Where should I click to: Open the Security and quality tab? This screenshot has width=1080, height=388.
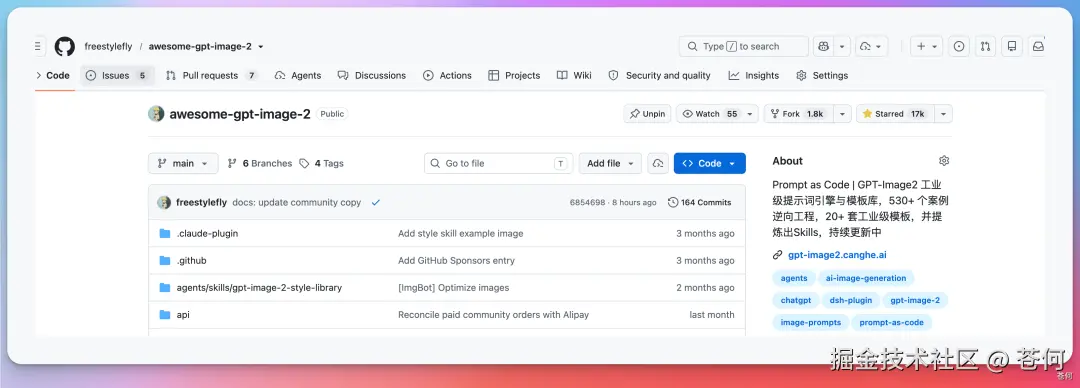pyautogui.click(x=659, y=76)
